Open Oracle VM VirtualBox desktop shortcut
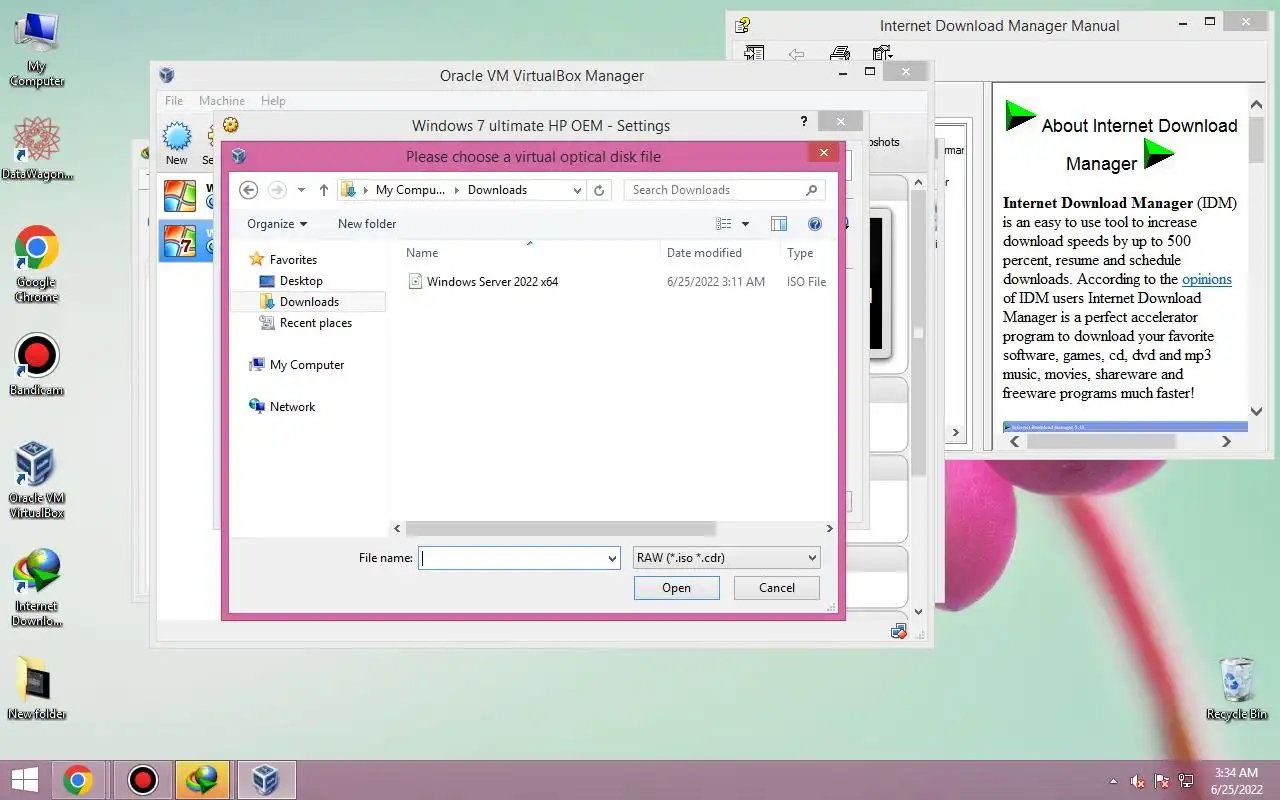This screenshot has height=800, width=1280. 37,480
